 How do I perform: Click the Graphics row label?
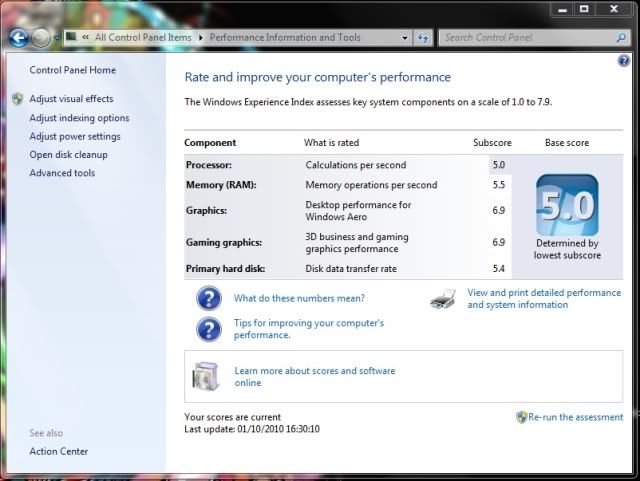pos(206,211)
